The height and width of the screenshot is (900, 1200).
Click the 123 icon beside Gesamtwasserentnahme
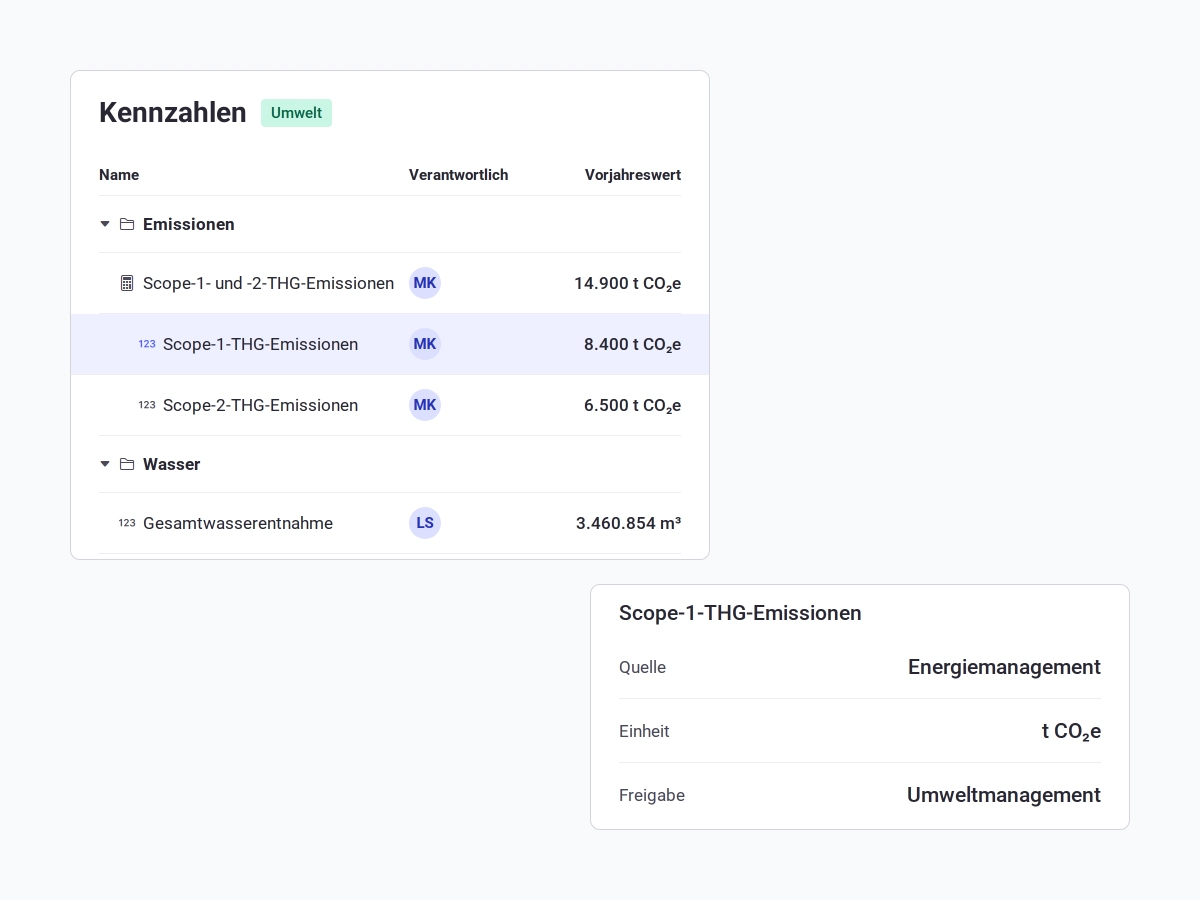point(127,523)
